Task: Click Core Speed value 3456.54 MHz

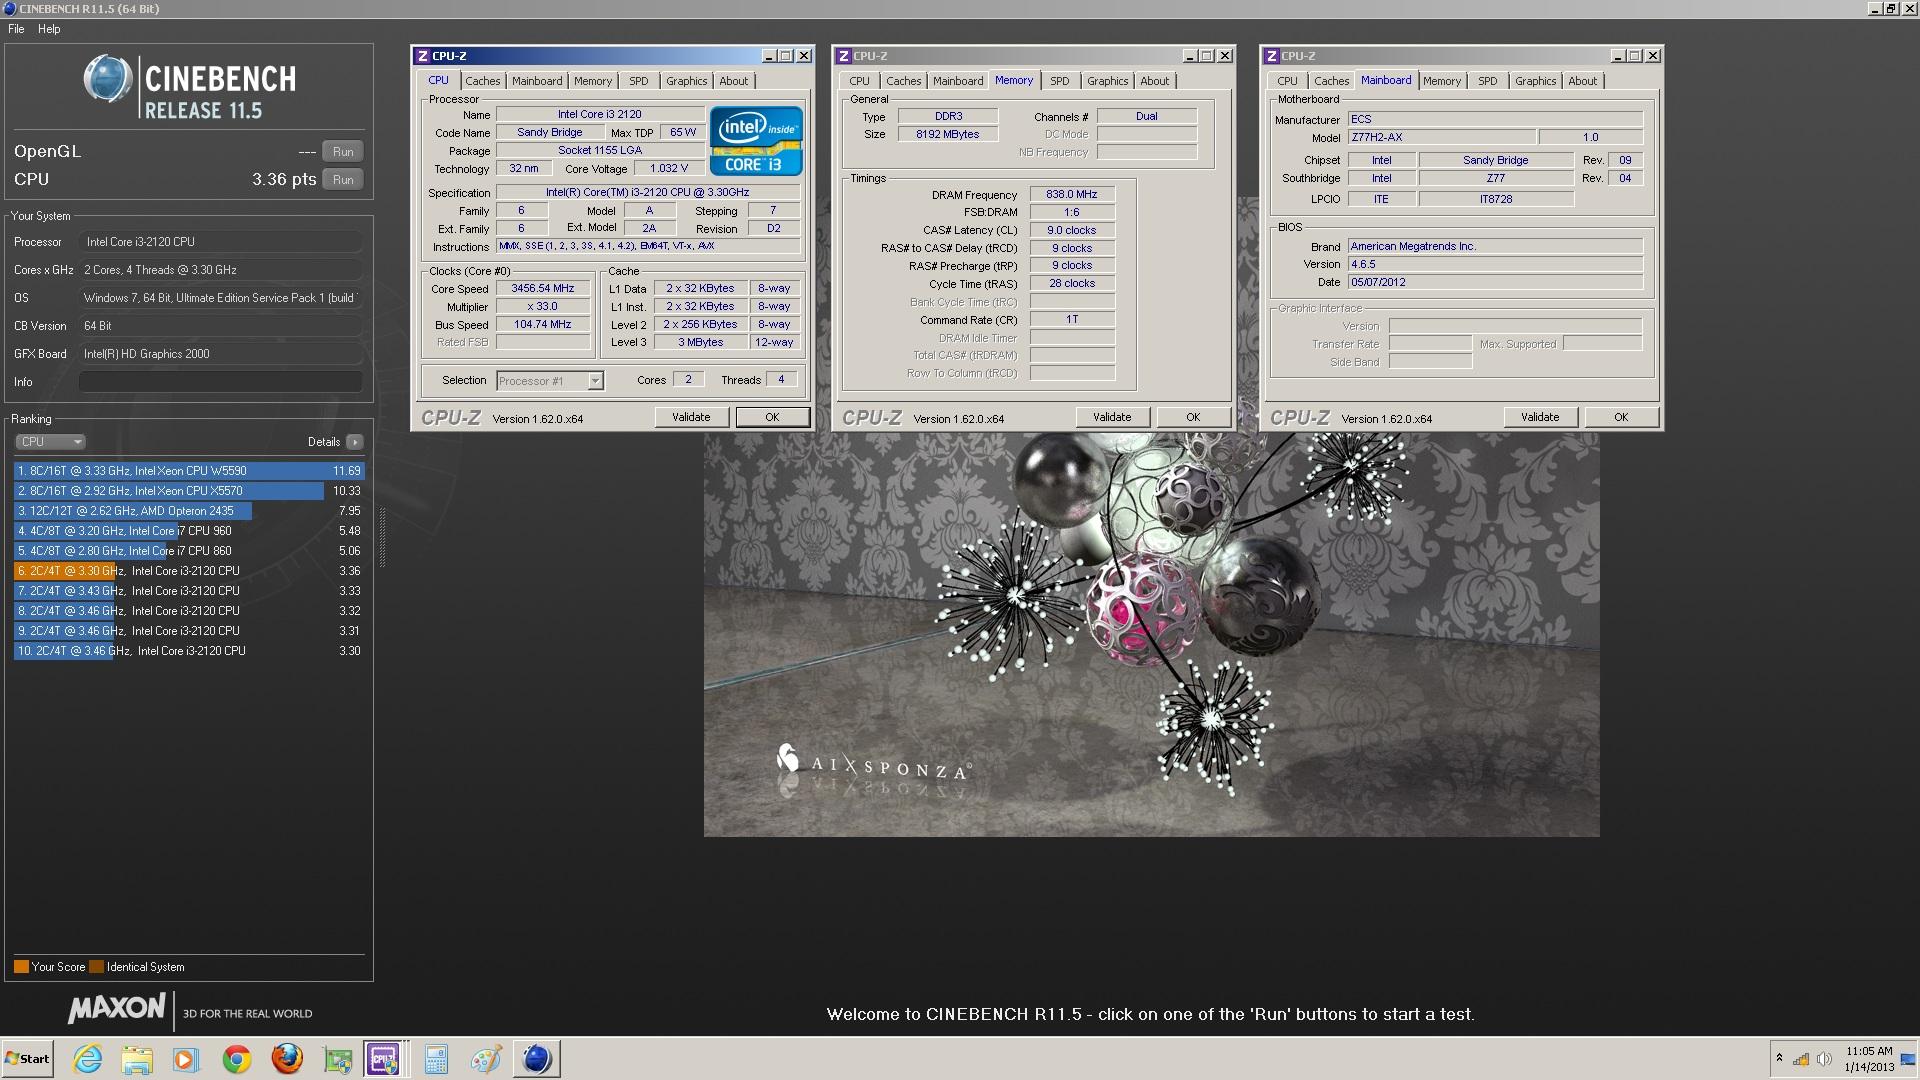Action: click(x=543, y=289)
